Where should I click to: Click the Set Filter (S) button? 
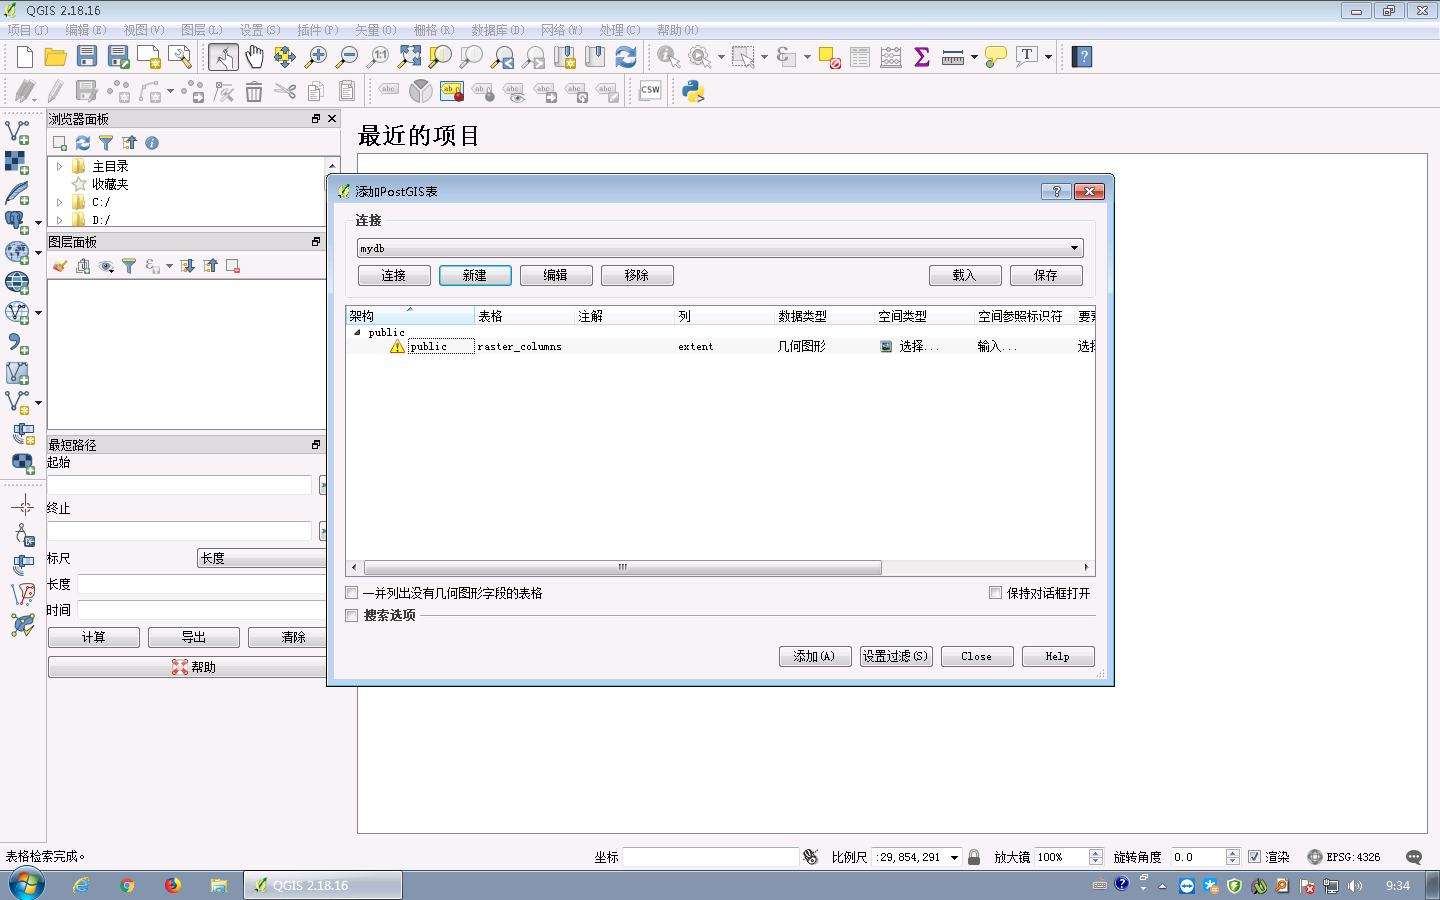tap(896, 656)
